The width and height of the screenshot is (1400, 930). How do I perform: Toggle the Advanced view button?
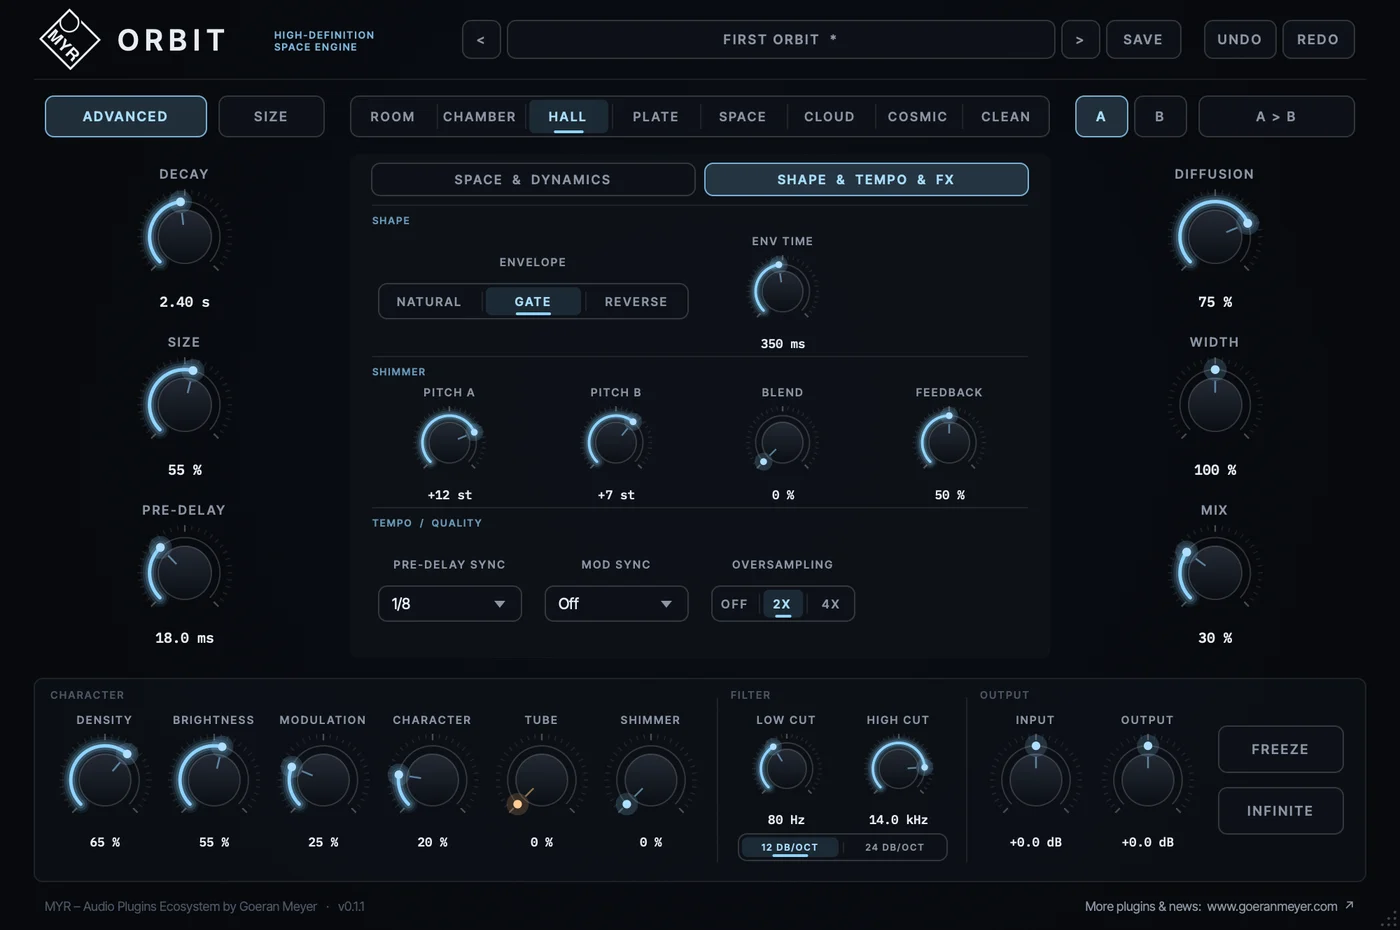click(x=126, y=116)
